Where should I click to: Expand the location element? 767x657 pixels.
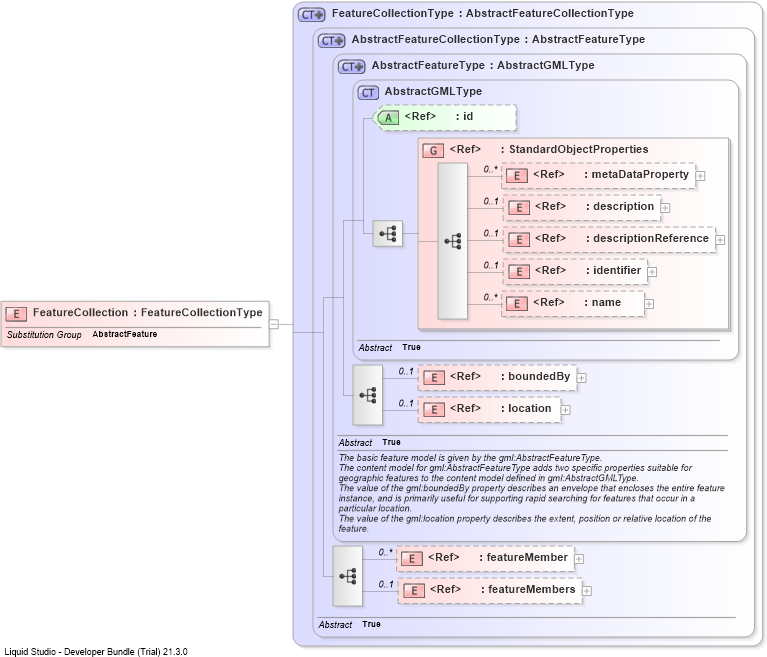(x=565, y=409)
